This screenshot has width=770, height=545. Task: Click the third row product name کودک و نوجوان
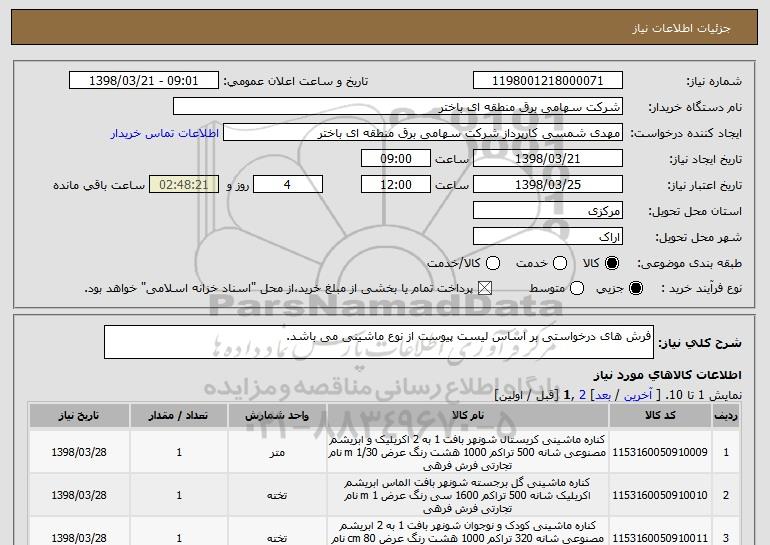(467, 532)
